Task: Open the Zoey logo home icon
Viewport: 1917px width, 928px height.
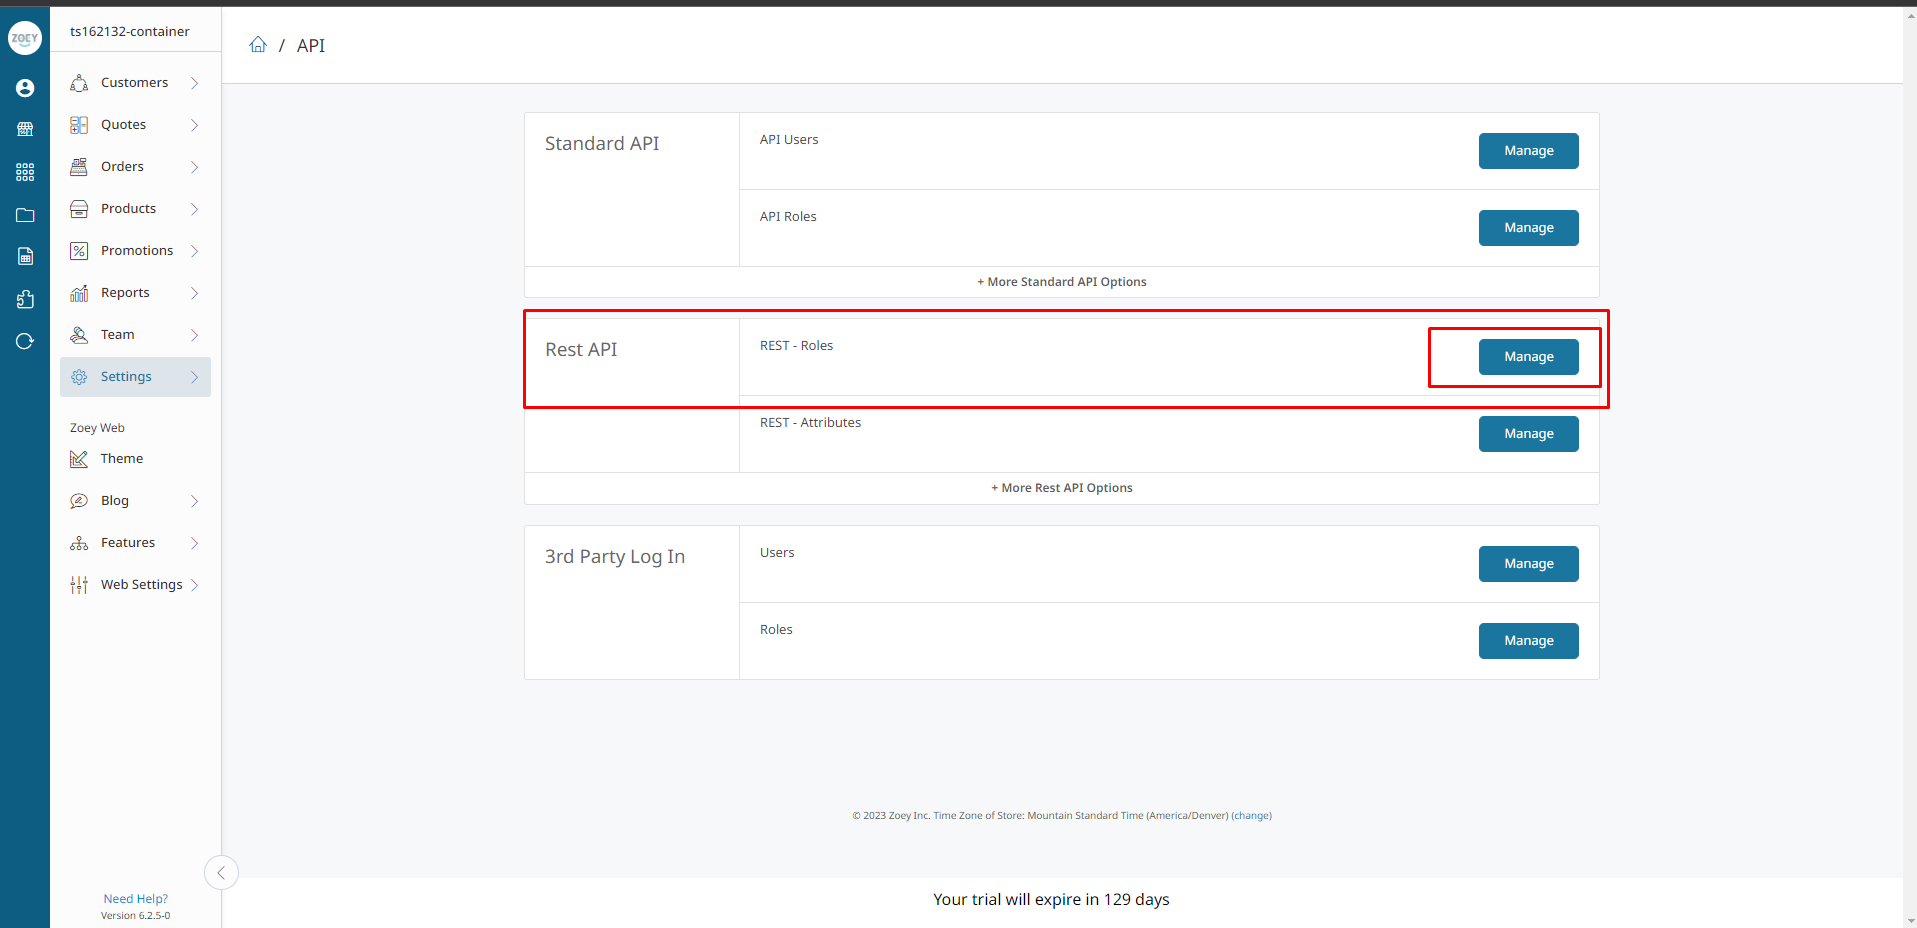Action: pos(25,38)
